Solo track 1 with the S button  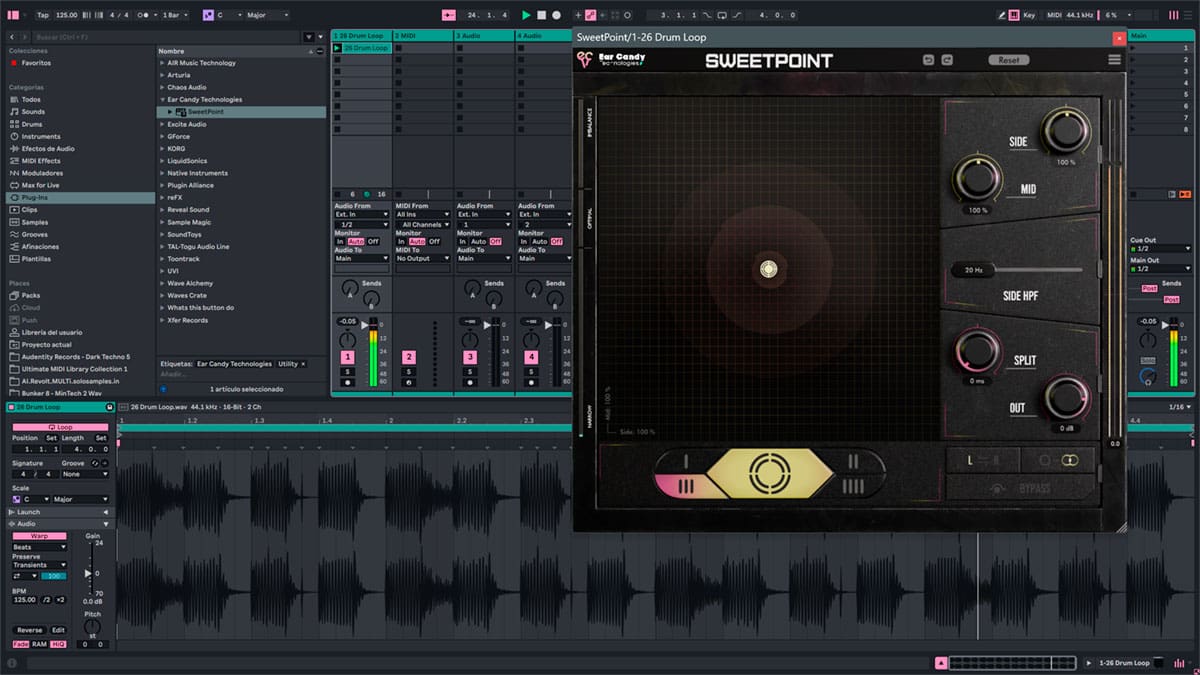347,371
